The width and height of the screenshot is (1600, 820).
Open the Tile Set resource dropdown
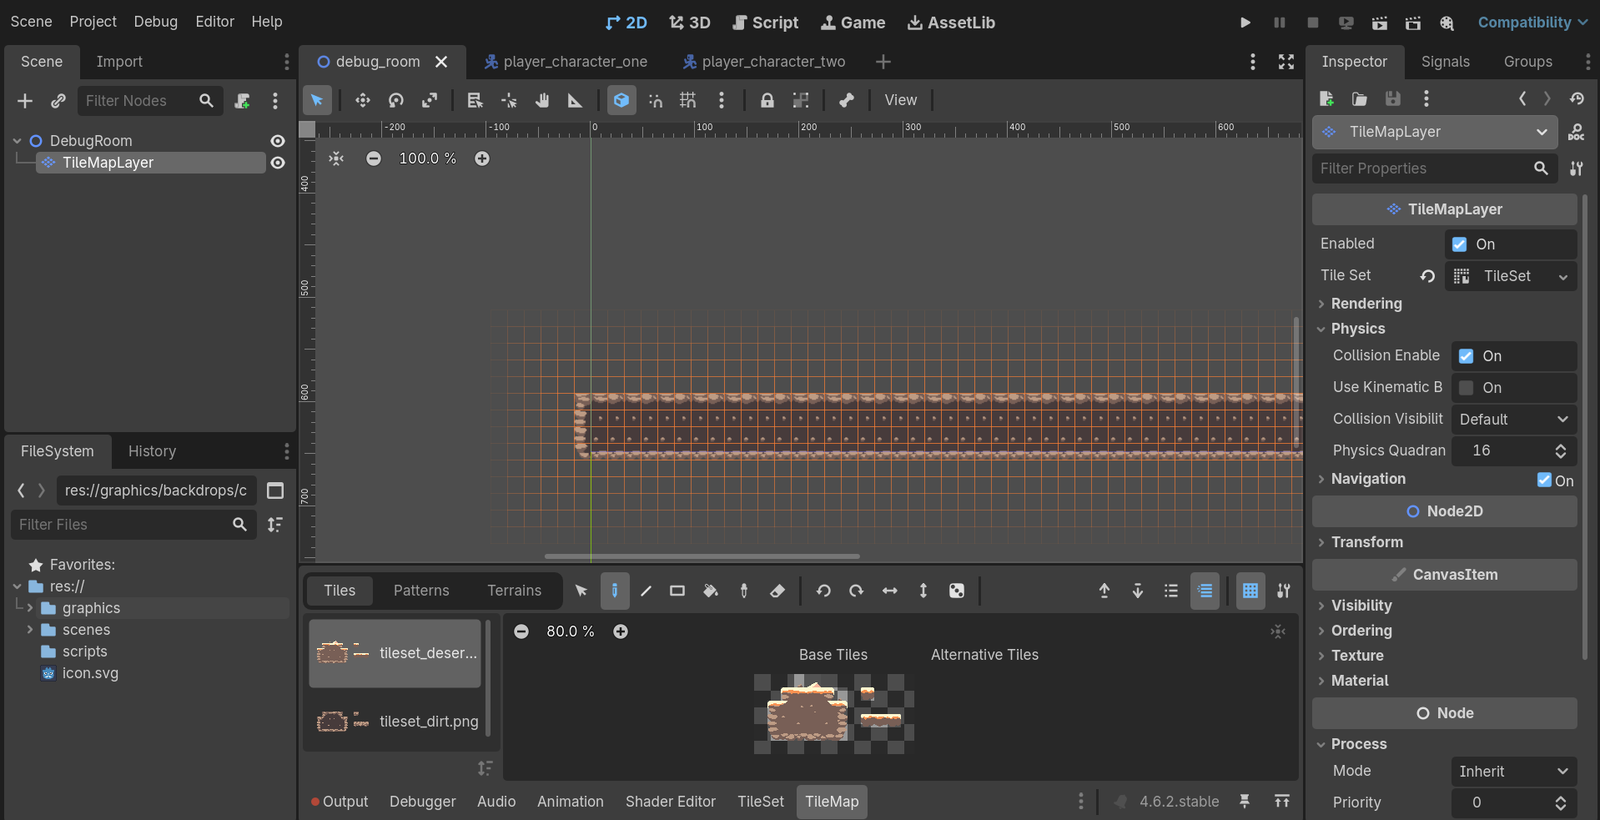pos(1563,276)
